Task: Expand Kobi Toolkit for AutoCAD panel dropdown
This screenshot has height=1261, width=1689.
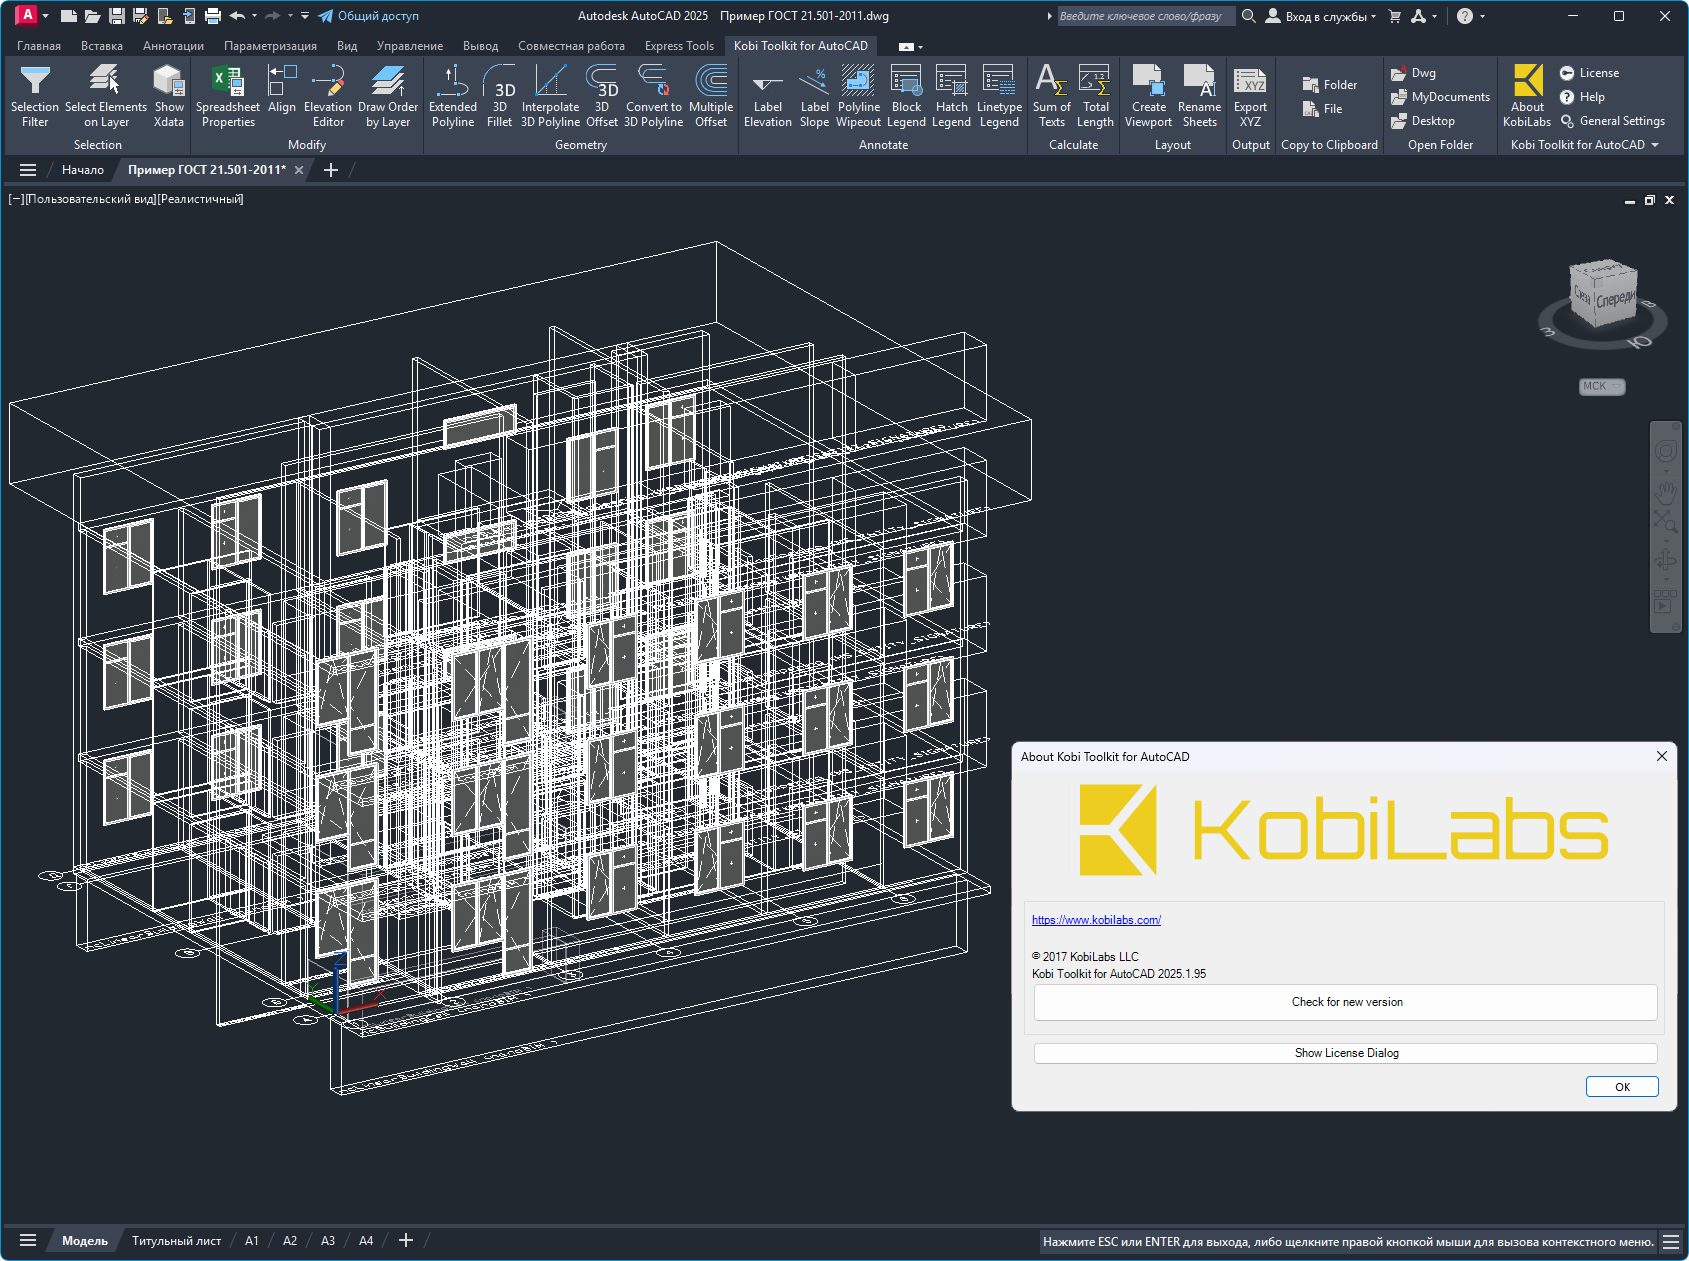Action: [x=1654, y=145]
